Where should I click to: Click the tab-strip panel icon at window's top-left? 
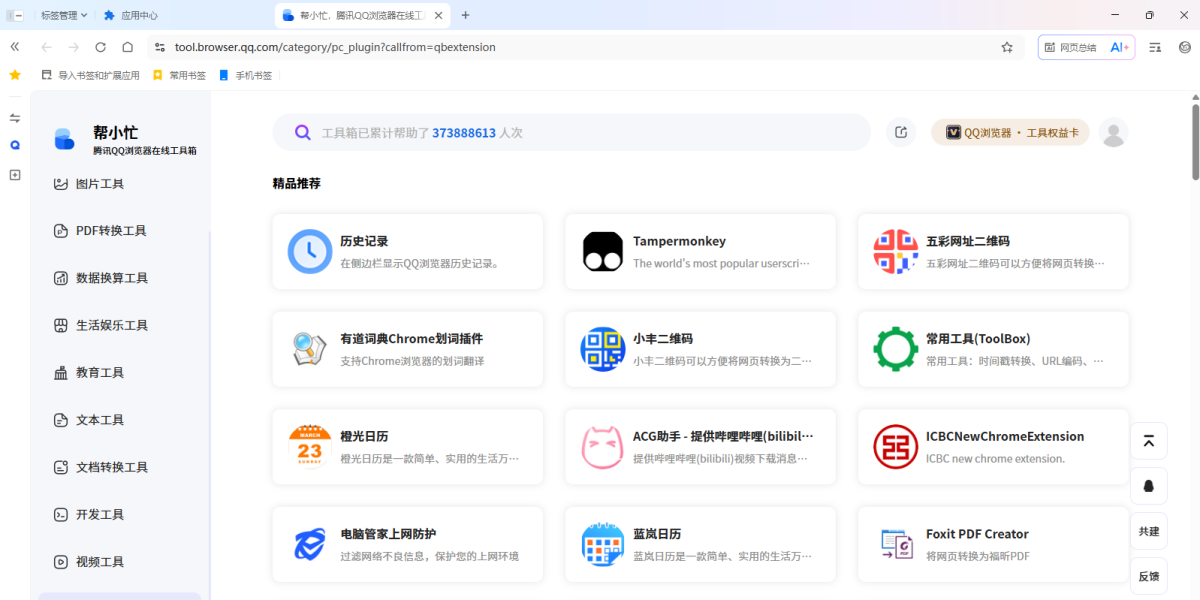(15, 15)
